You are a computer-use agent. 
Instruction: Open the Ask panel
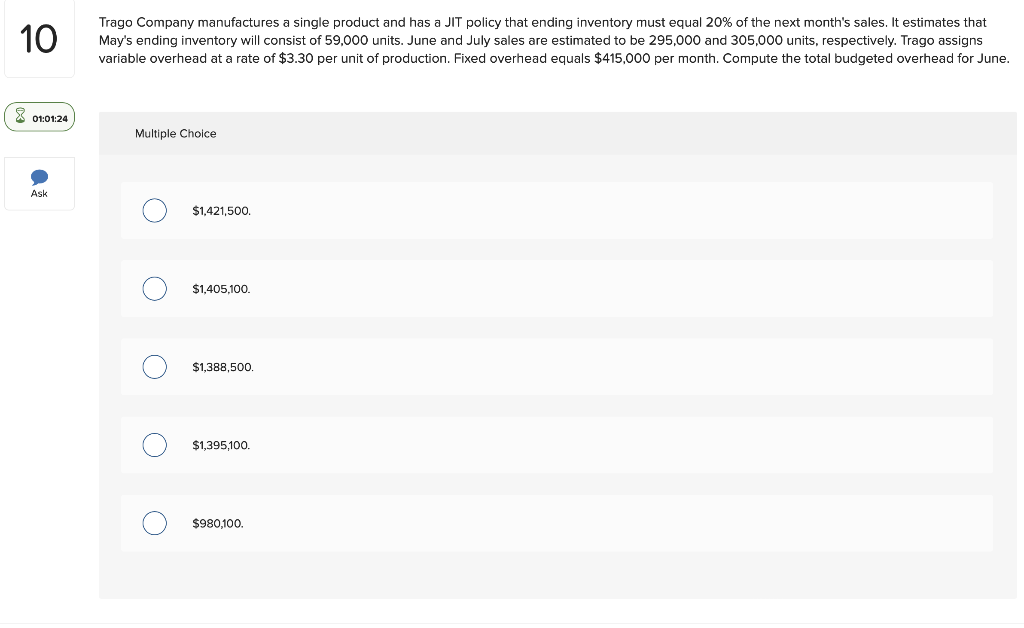(x=39, y=183)
